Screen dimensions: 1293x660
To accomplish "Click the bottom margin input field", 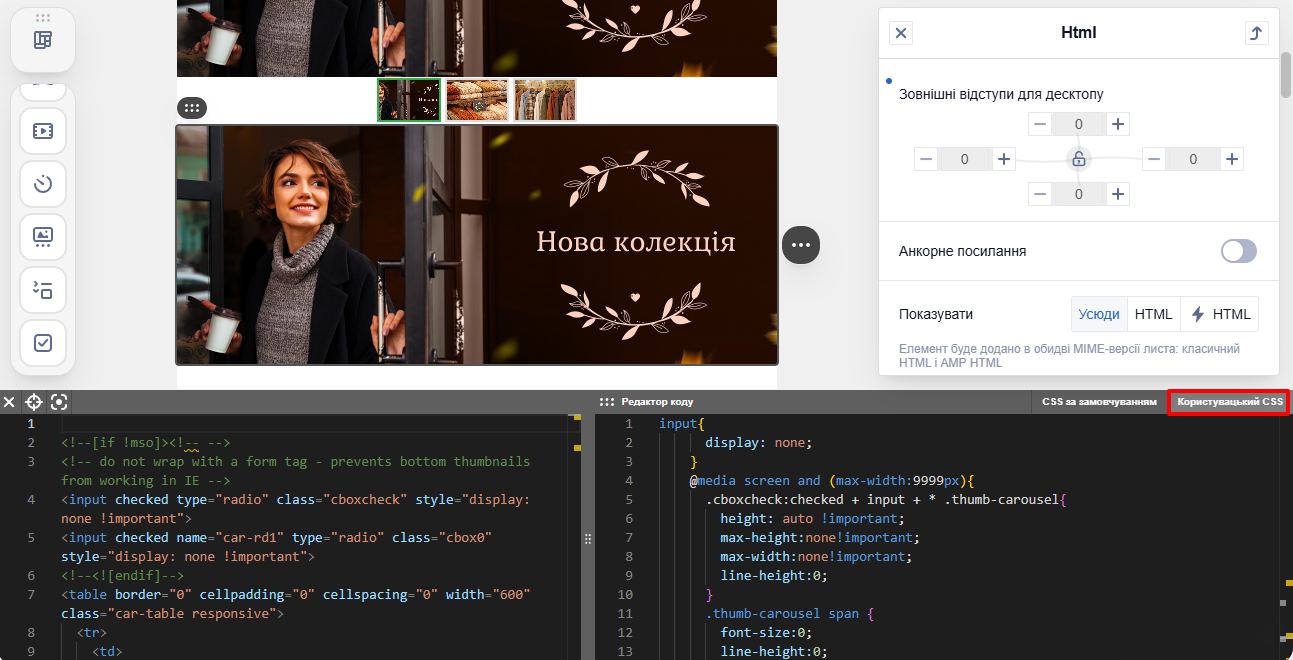I will pos(1079,194).
